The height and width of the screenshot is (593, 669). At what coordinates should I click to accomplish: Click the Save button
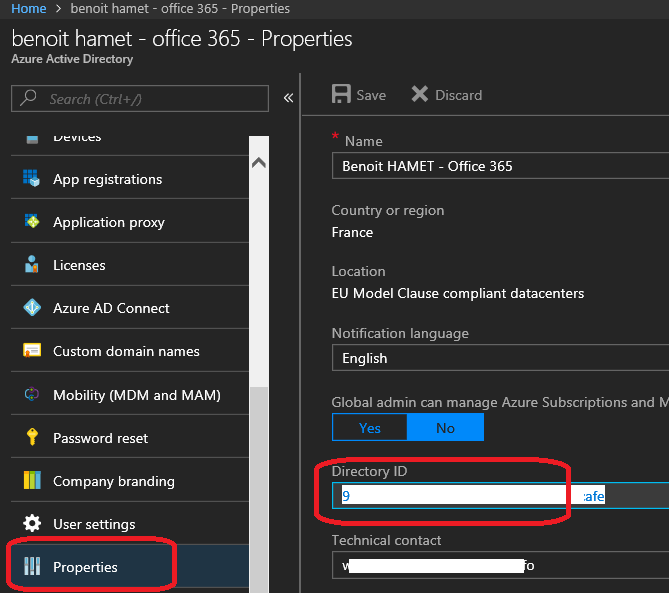pos(359,95)
